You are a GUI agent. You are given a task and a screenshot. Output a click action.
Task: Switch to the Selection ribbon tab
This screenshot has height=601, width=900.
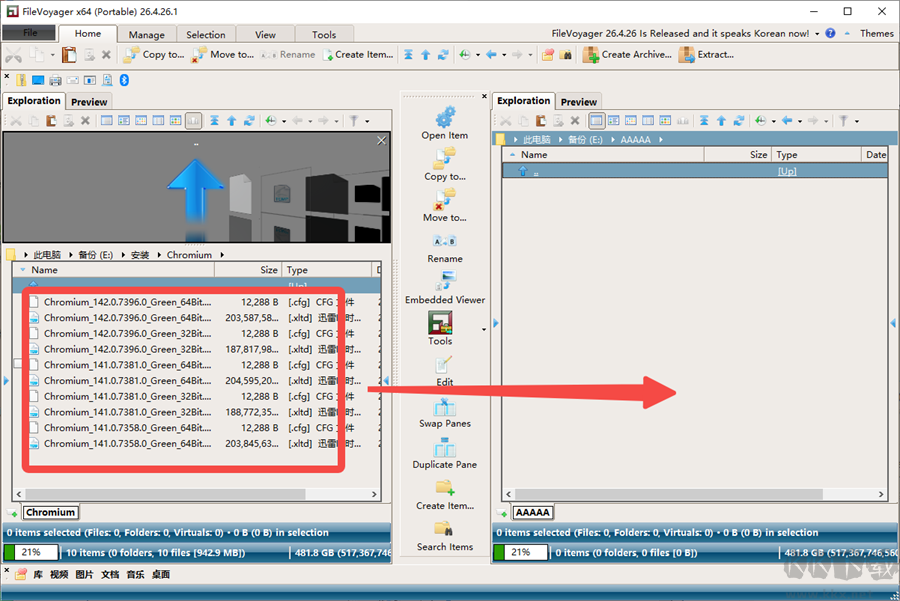coord(205,34)
